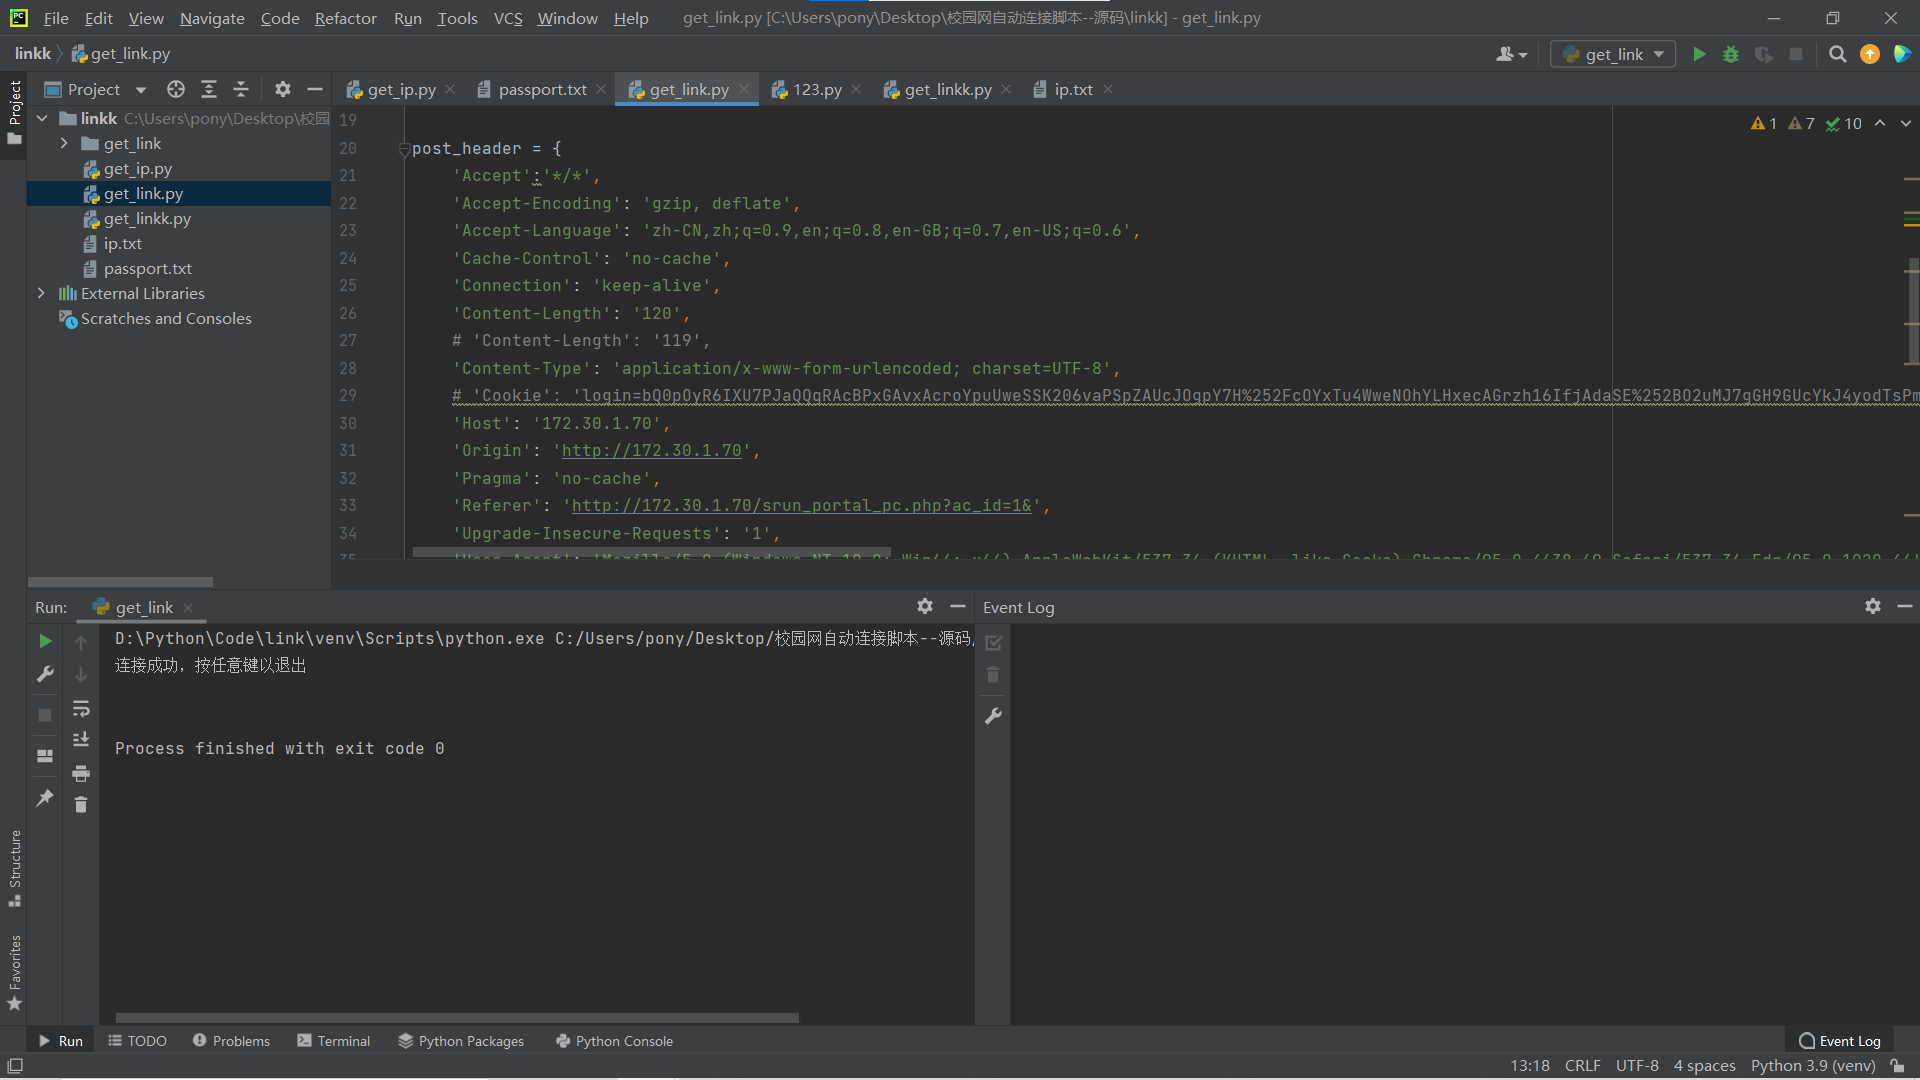Viewport: 1920px width, 1080px height.
Task: Toggle soft-wrap in Run console
Action: pyautogui.click(x=81, y=709)
